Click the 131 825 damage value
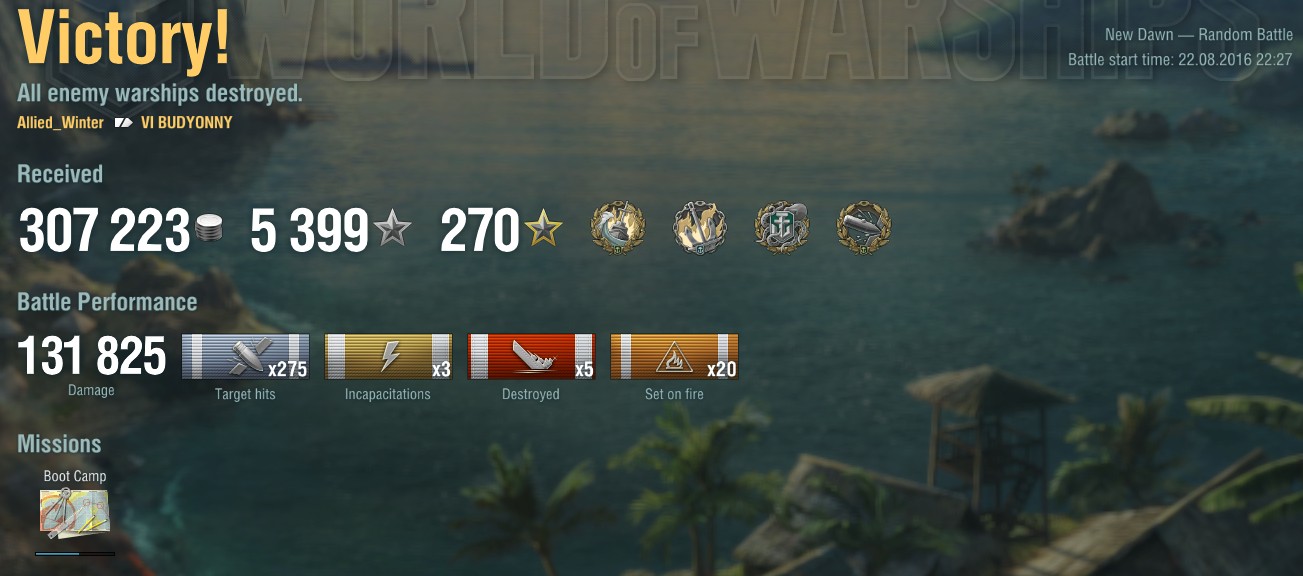The height and width of the screenshot is (576, 1303). [x=92, y=356]
